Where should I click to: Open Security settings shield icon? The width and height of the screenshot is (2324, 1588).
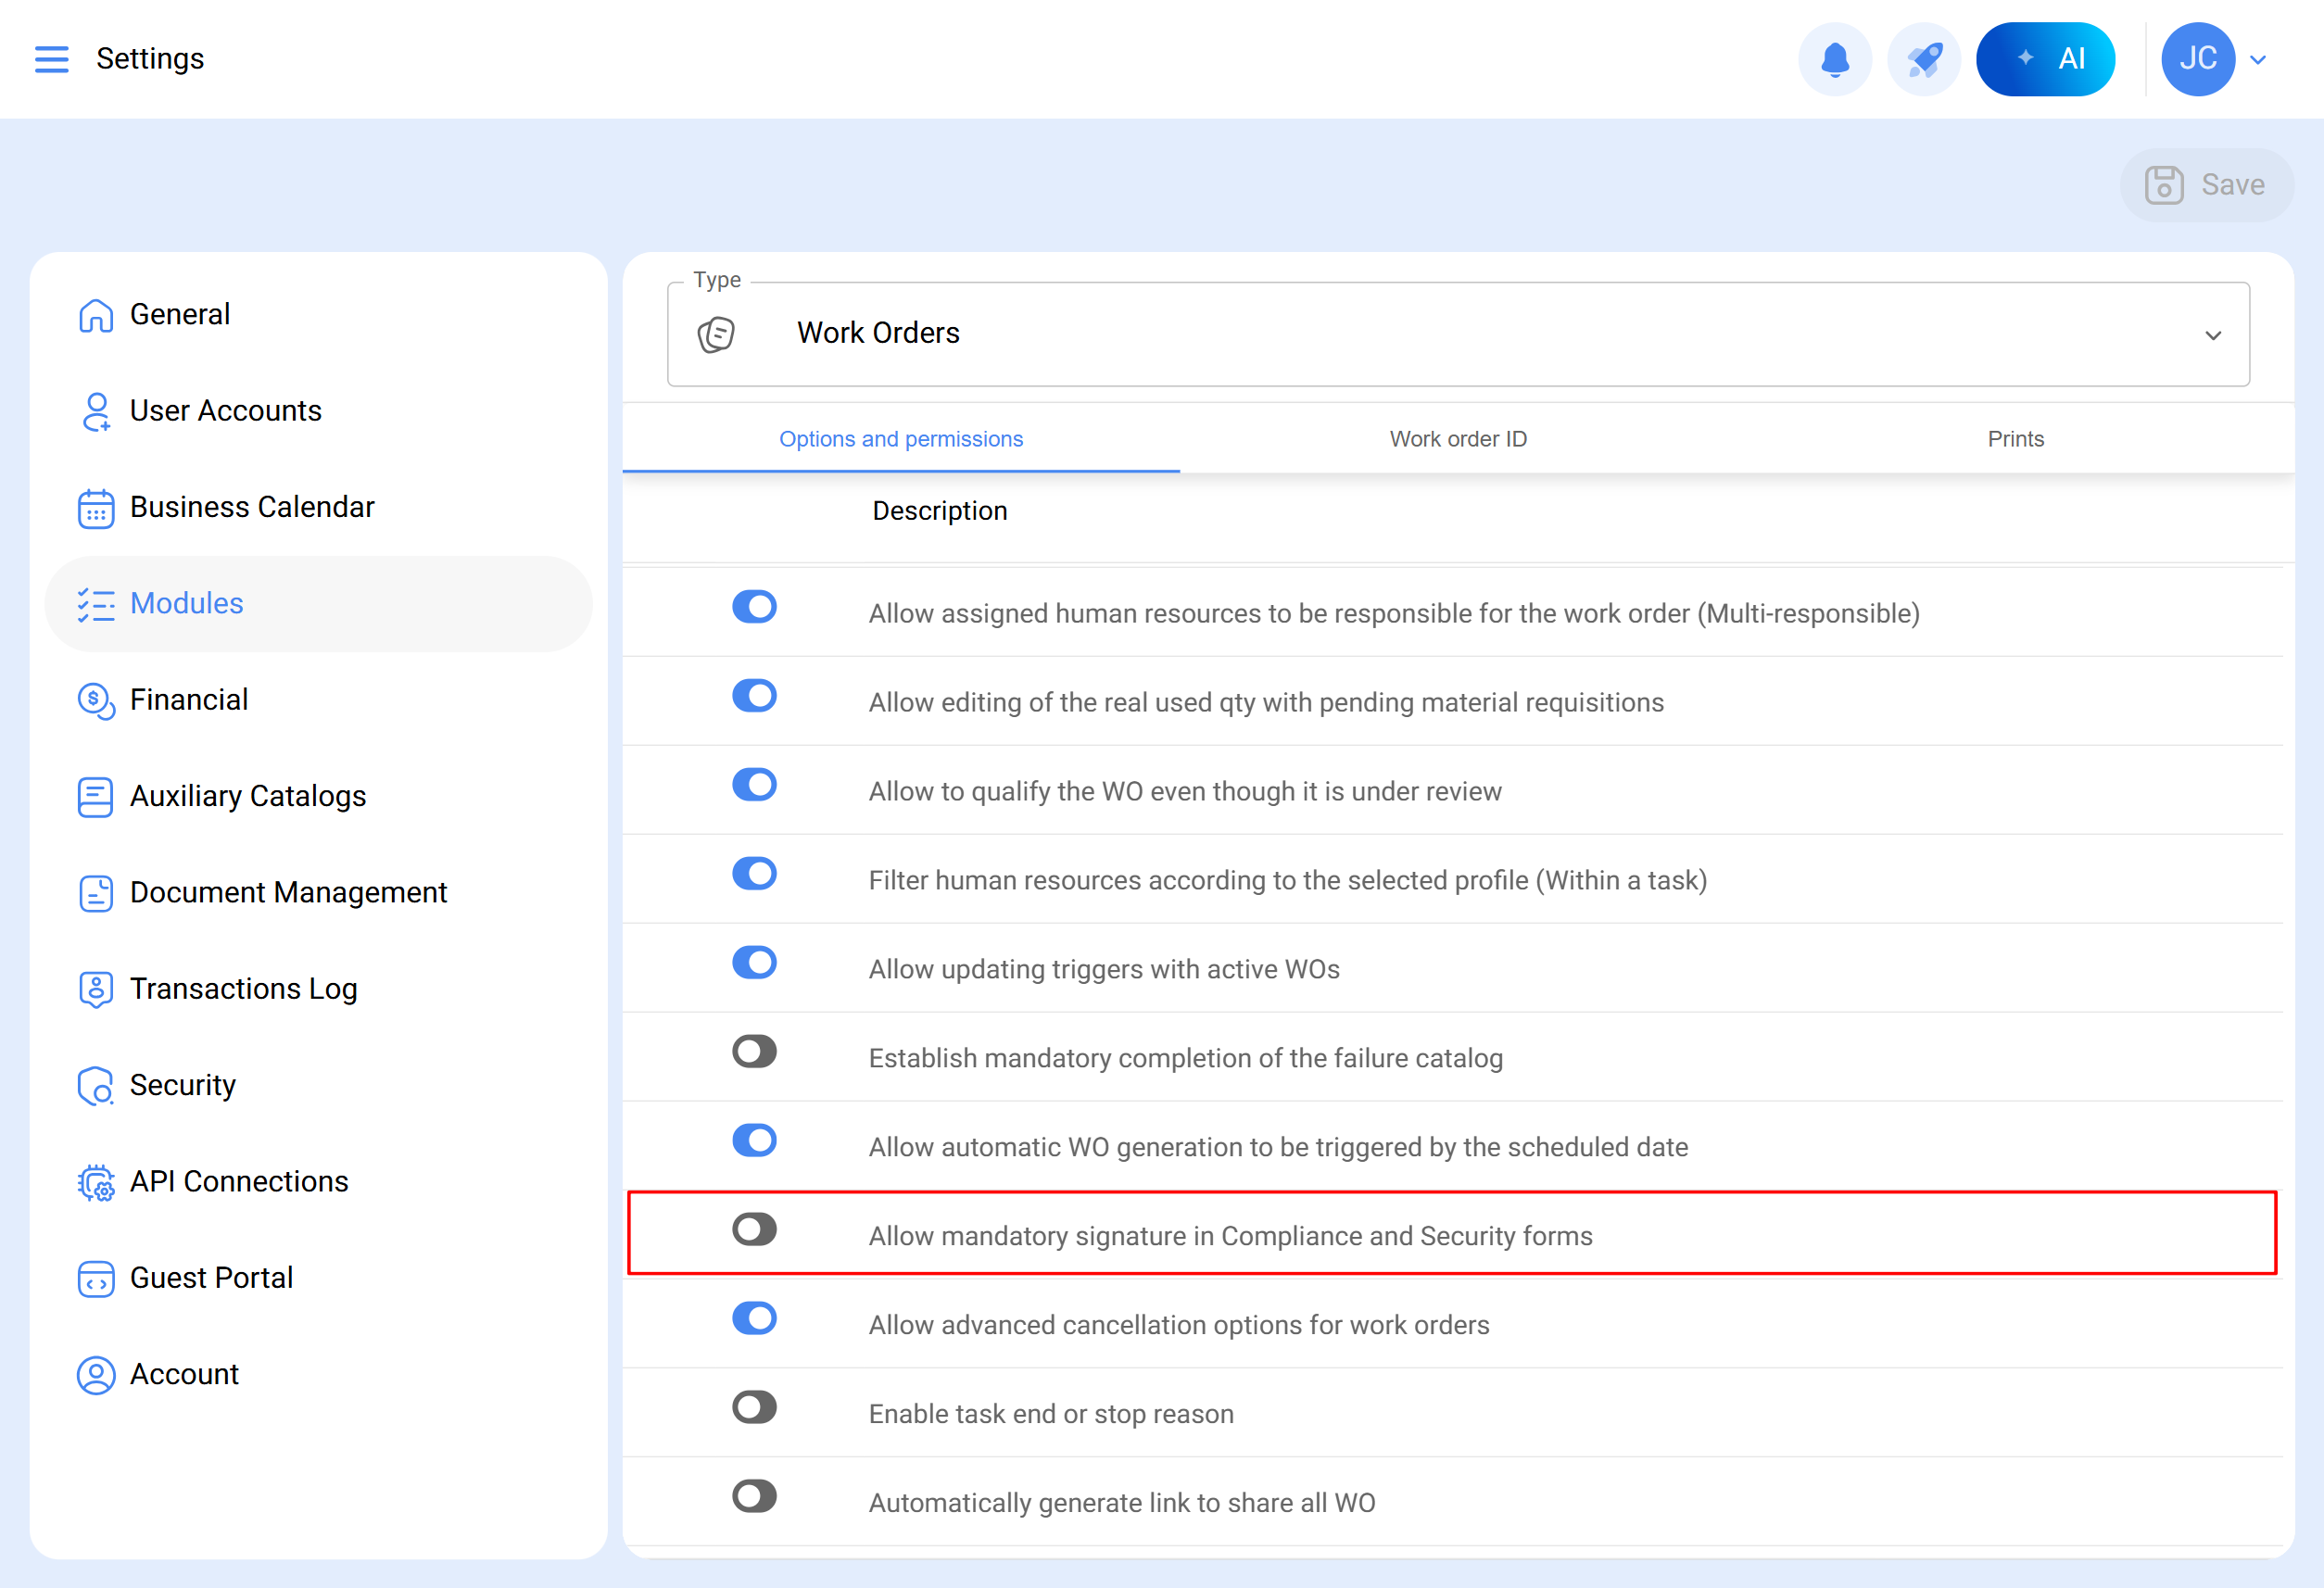tap(96, 1085)
